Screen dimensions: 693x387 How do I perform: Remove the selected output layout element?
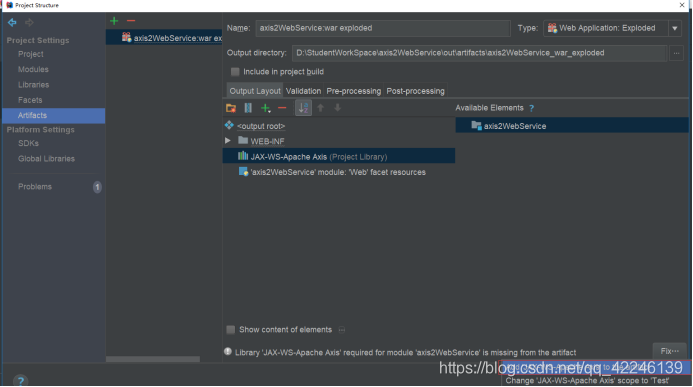282,108
